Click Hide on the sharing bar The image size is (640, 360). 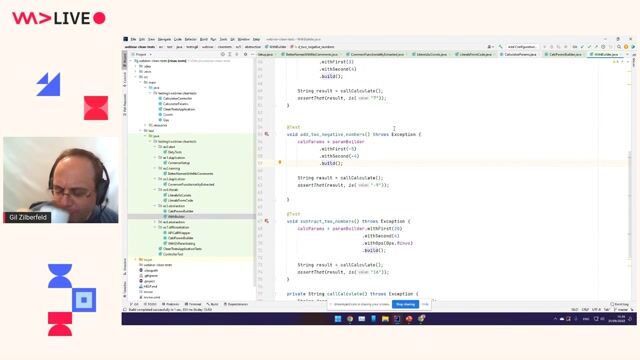425,304
